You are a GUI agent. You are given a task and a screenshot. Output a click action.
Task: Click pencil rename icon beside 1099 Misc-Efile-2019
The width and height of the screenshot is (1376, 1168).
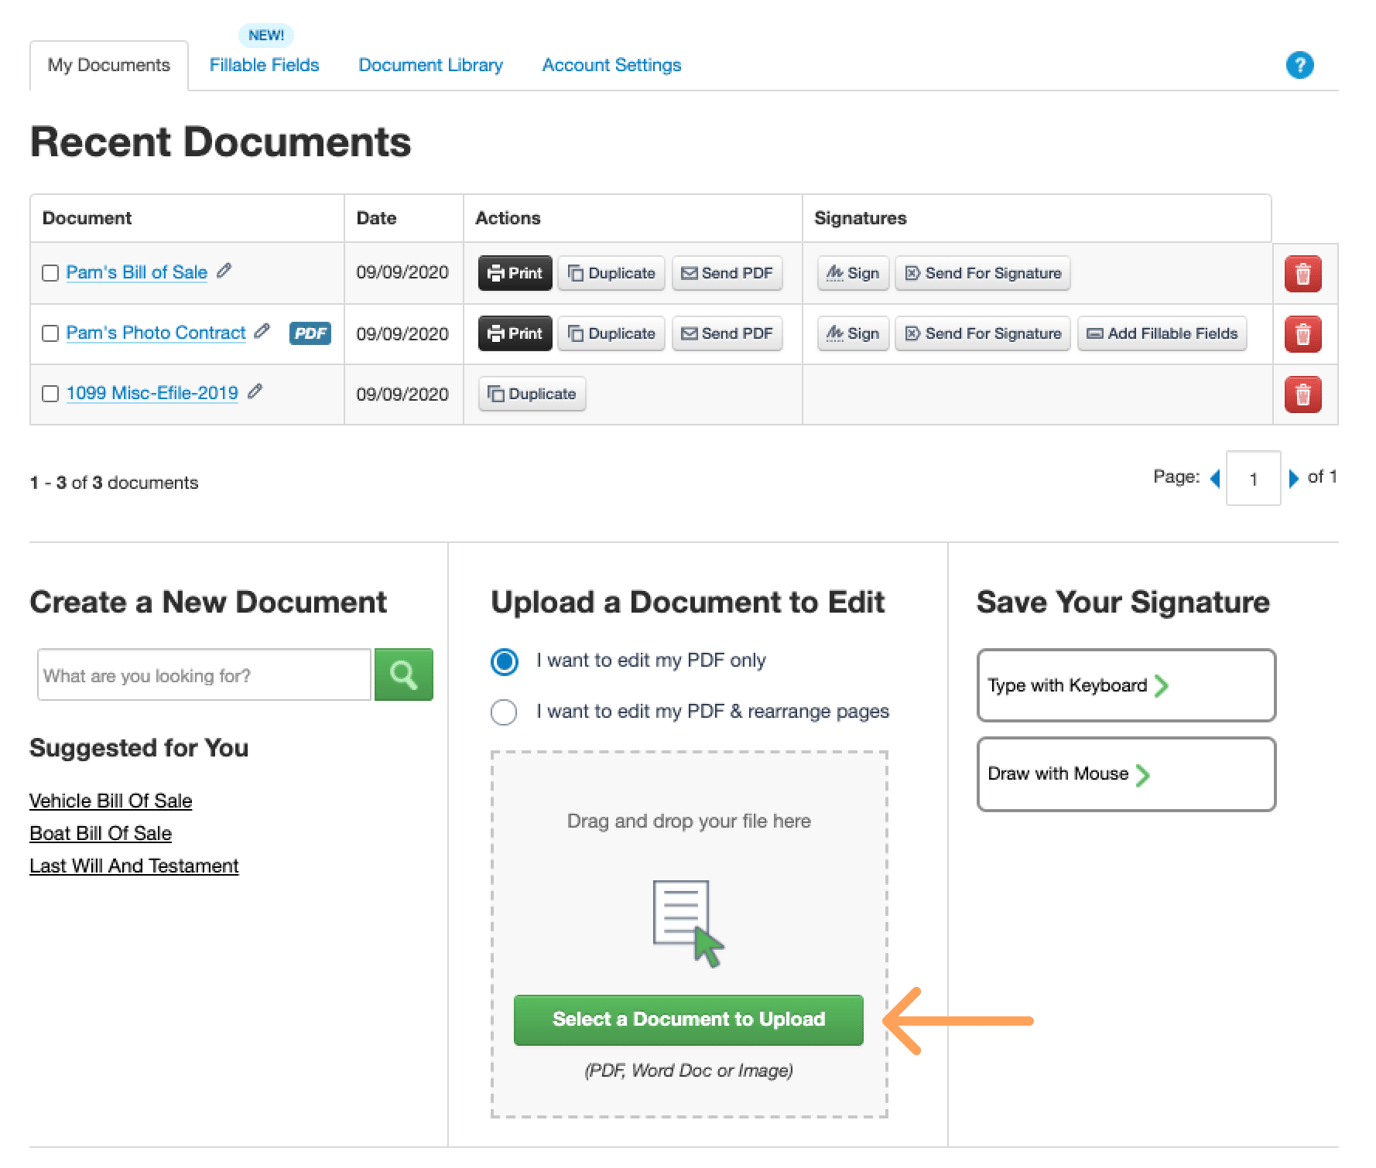click(255, 391)
